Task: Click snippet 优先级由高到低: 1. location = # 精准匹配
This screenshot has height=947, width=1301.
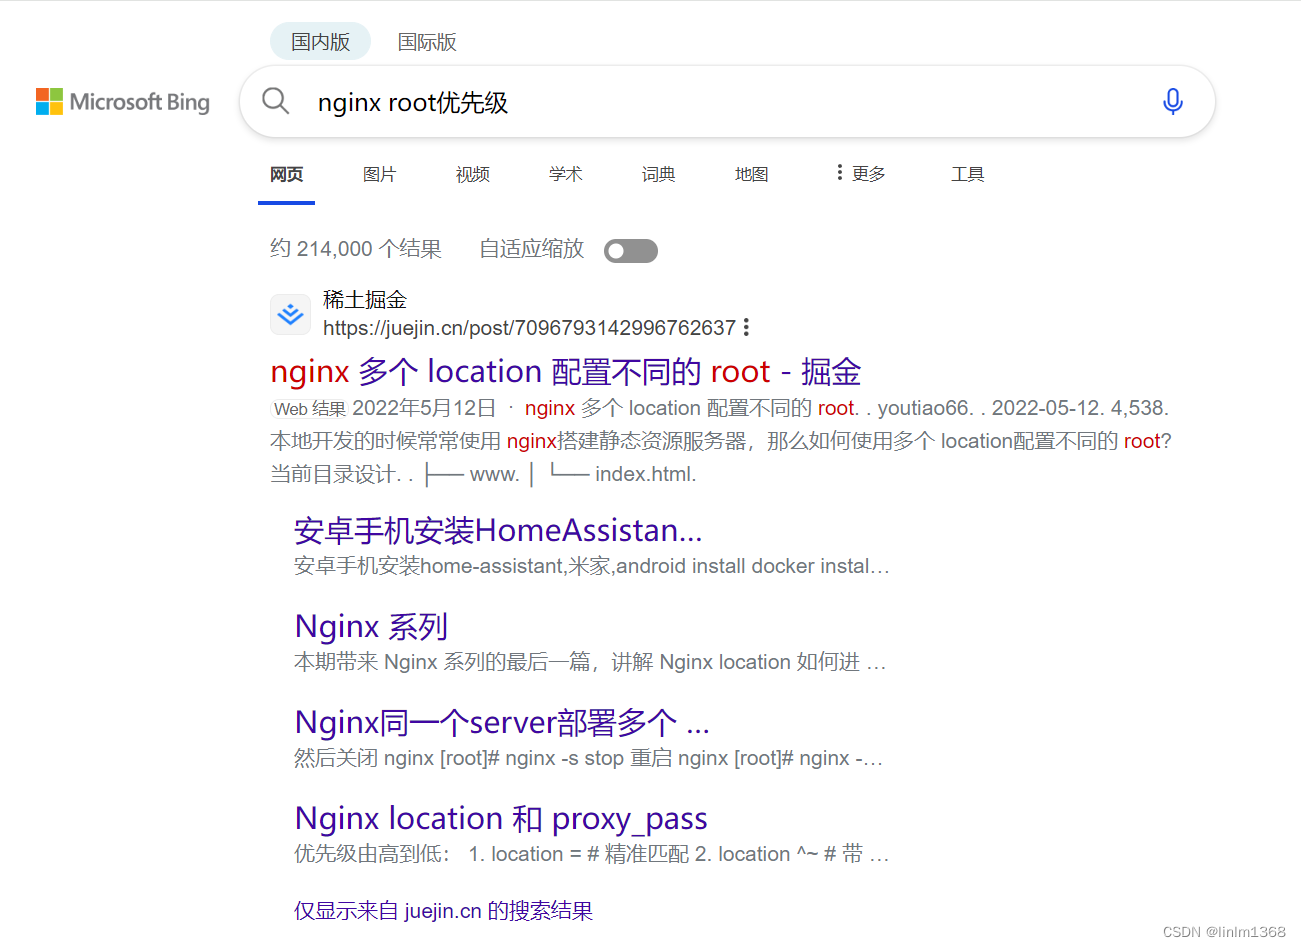Action: tap(492, 854)
